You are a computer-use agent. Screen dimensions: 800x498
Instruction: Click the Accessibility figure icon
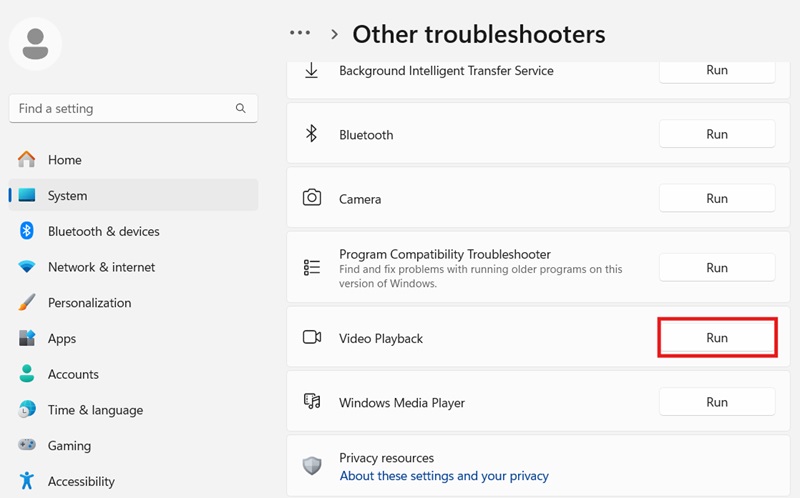point(27,481)
